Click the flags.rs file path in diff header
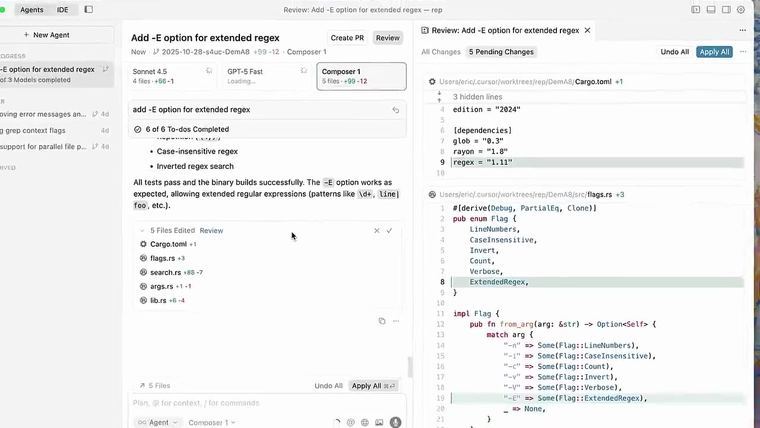 (x=525, y=194)
